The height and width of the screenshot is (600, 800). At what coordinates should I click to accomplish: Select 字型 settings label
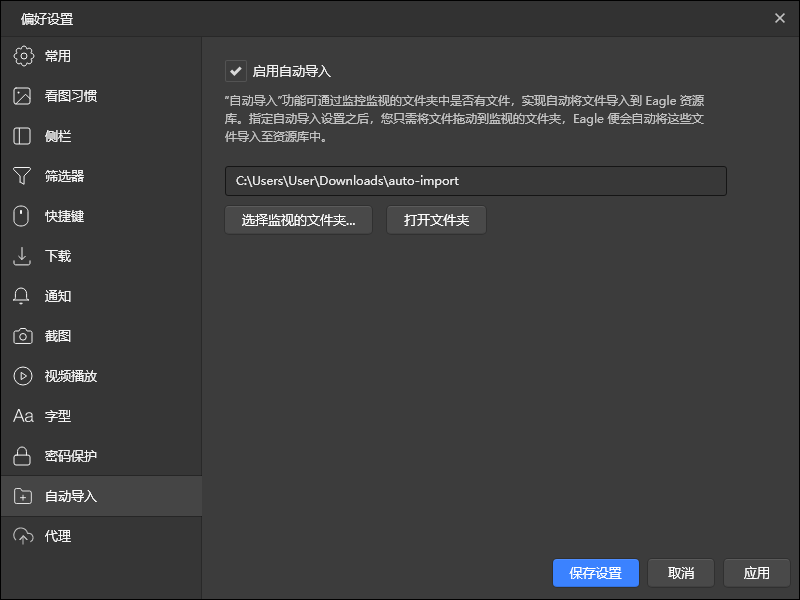(58, 416)
